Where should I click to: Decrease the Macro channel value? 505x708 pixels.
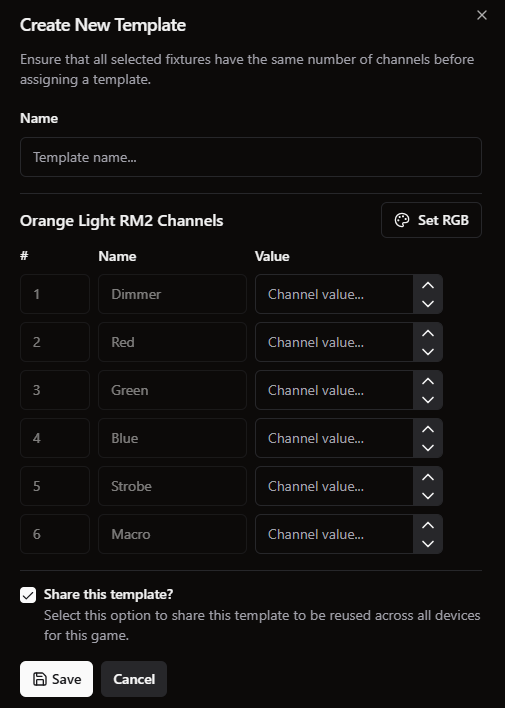428,544
